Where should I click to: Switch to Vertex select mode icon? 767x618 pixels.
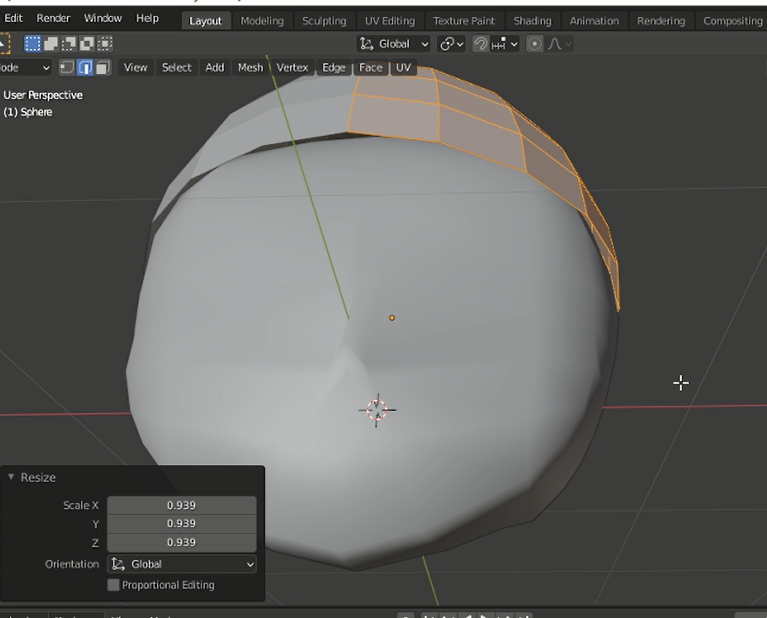click(67, 68)
